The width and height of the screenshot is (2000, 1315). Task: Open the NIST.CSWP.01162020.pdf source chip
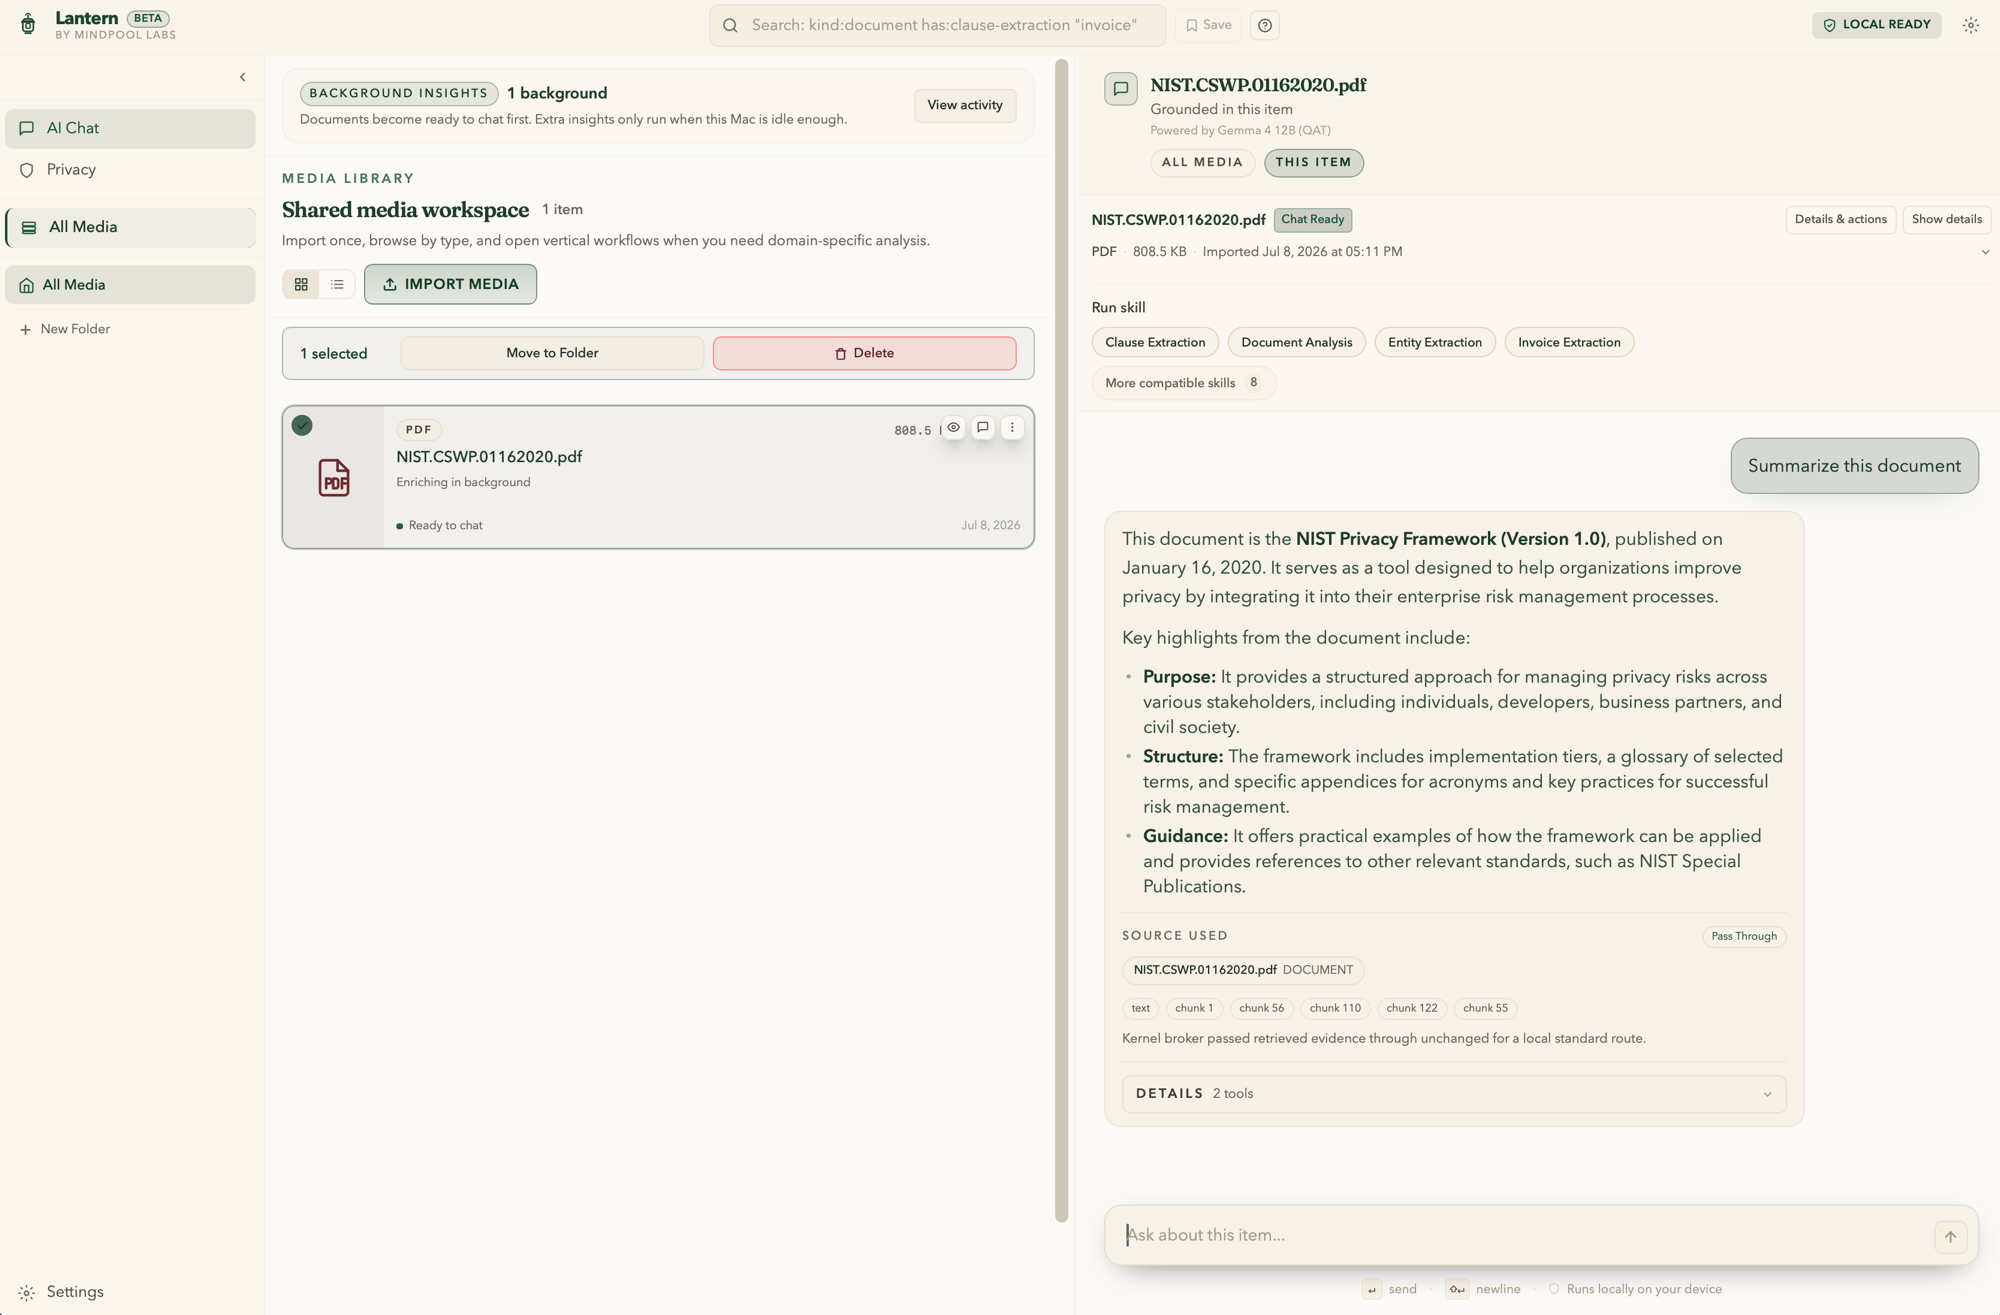click(1242, 971)
